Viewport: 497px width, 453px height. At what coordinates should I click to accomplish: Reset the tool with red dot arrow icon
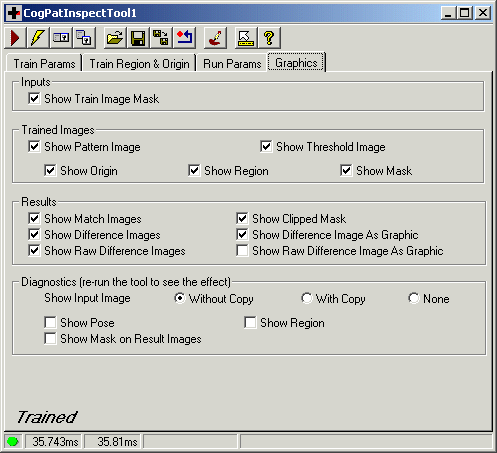click(184, 38)
